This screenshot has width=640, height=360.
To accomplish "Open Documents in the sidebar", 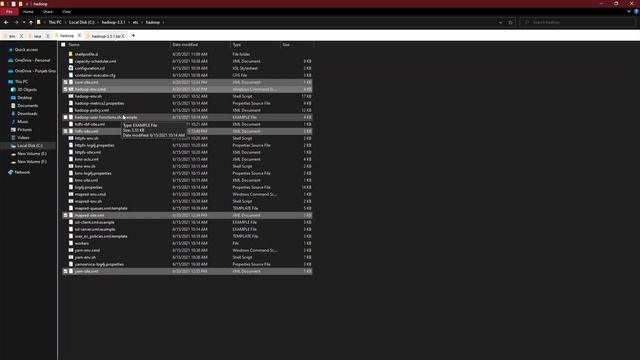I will coord(28,106).
